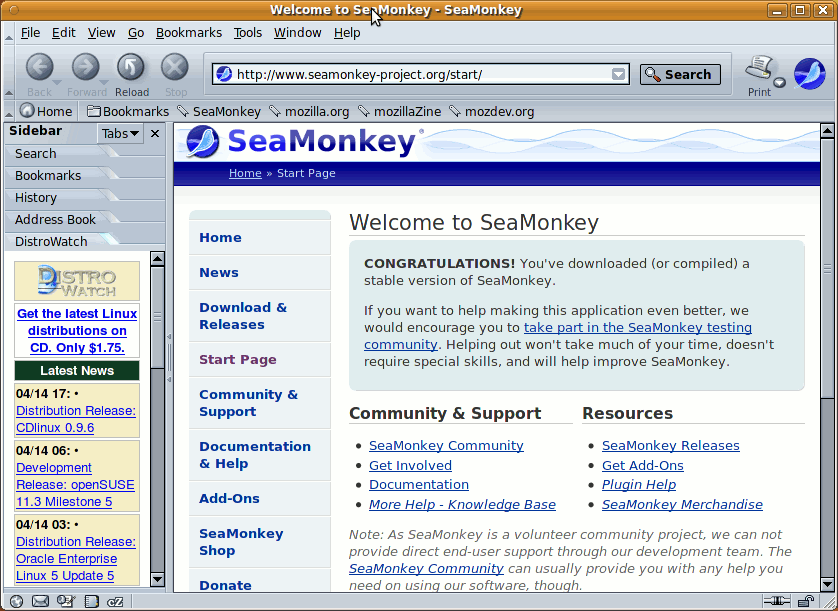
Task: Click the Search button next to address bar
Action: [x=678, y=74]
